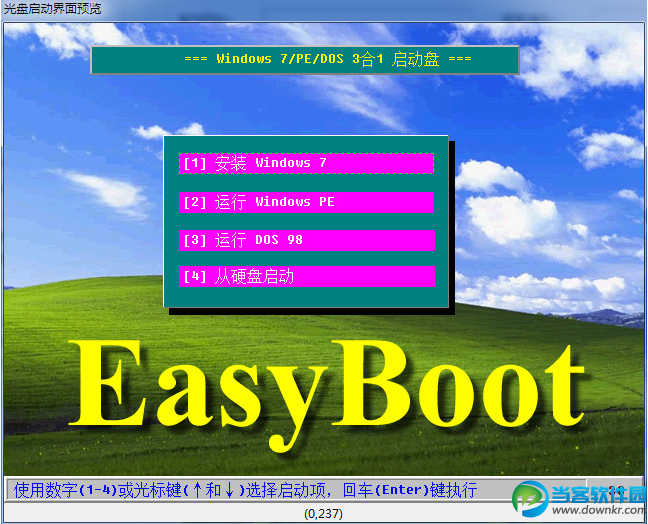Click the bottom hint text 使用数字(1-4)或光标键
This screenshot has width=648, height=524.
(x=245, y=490)
